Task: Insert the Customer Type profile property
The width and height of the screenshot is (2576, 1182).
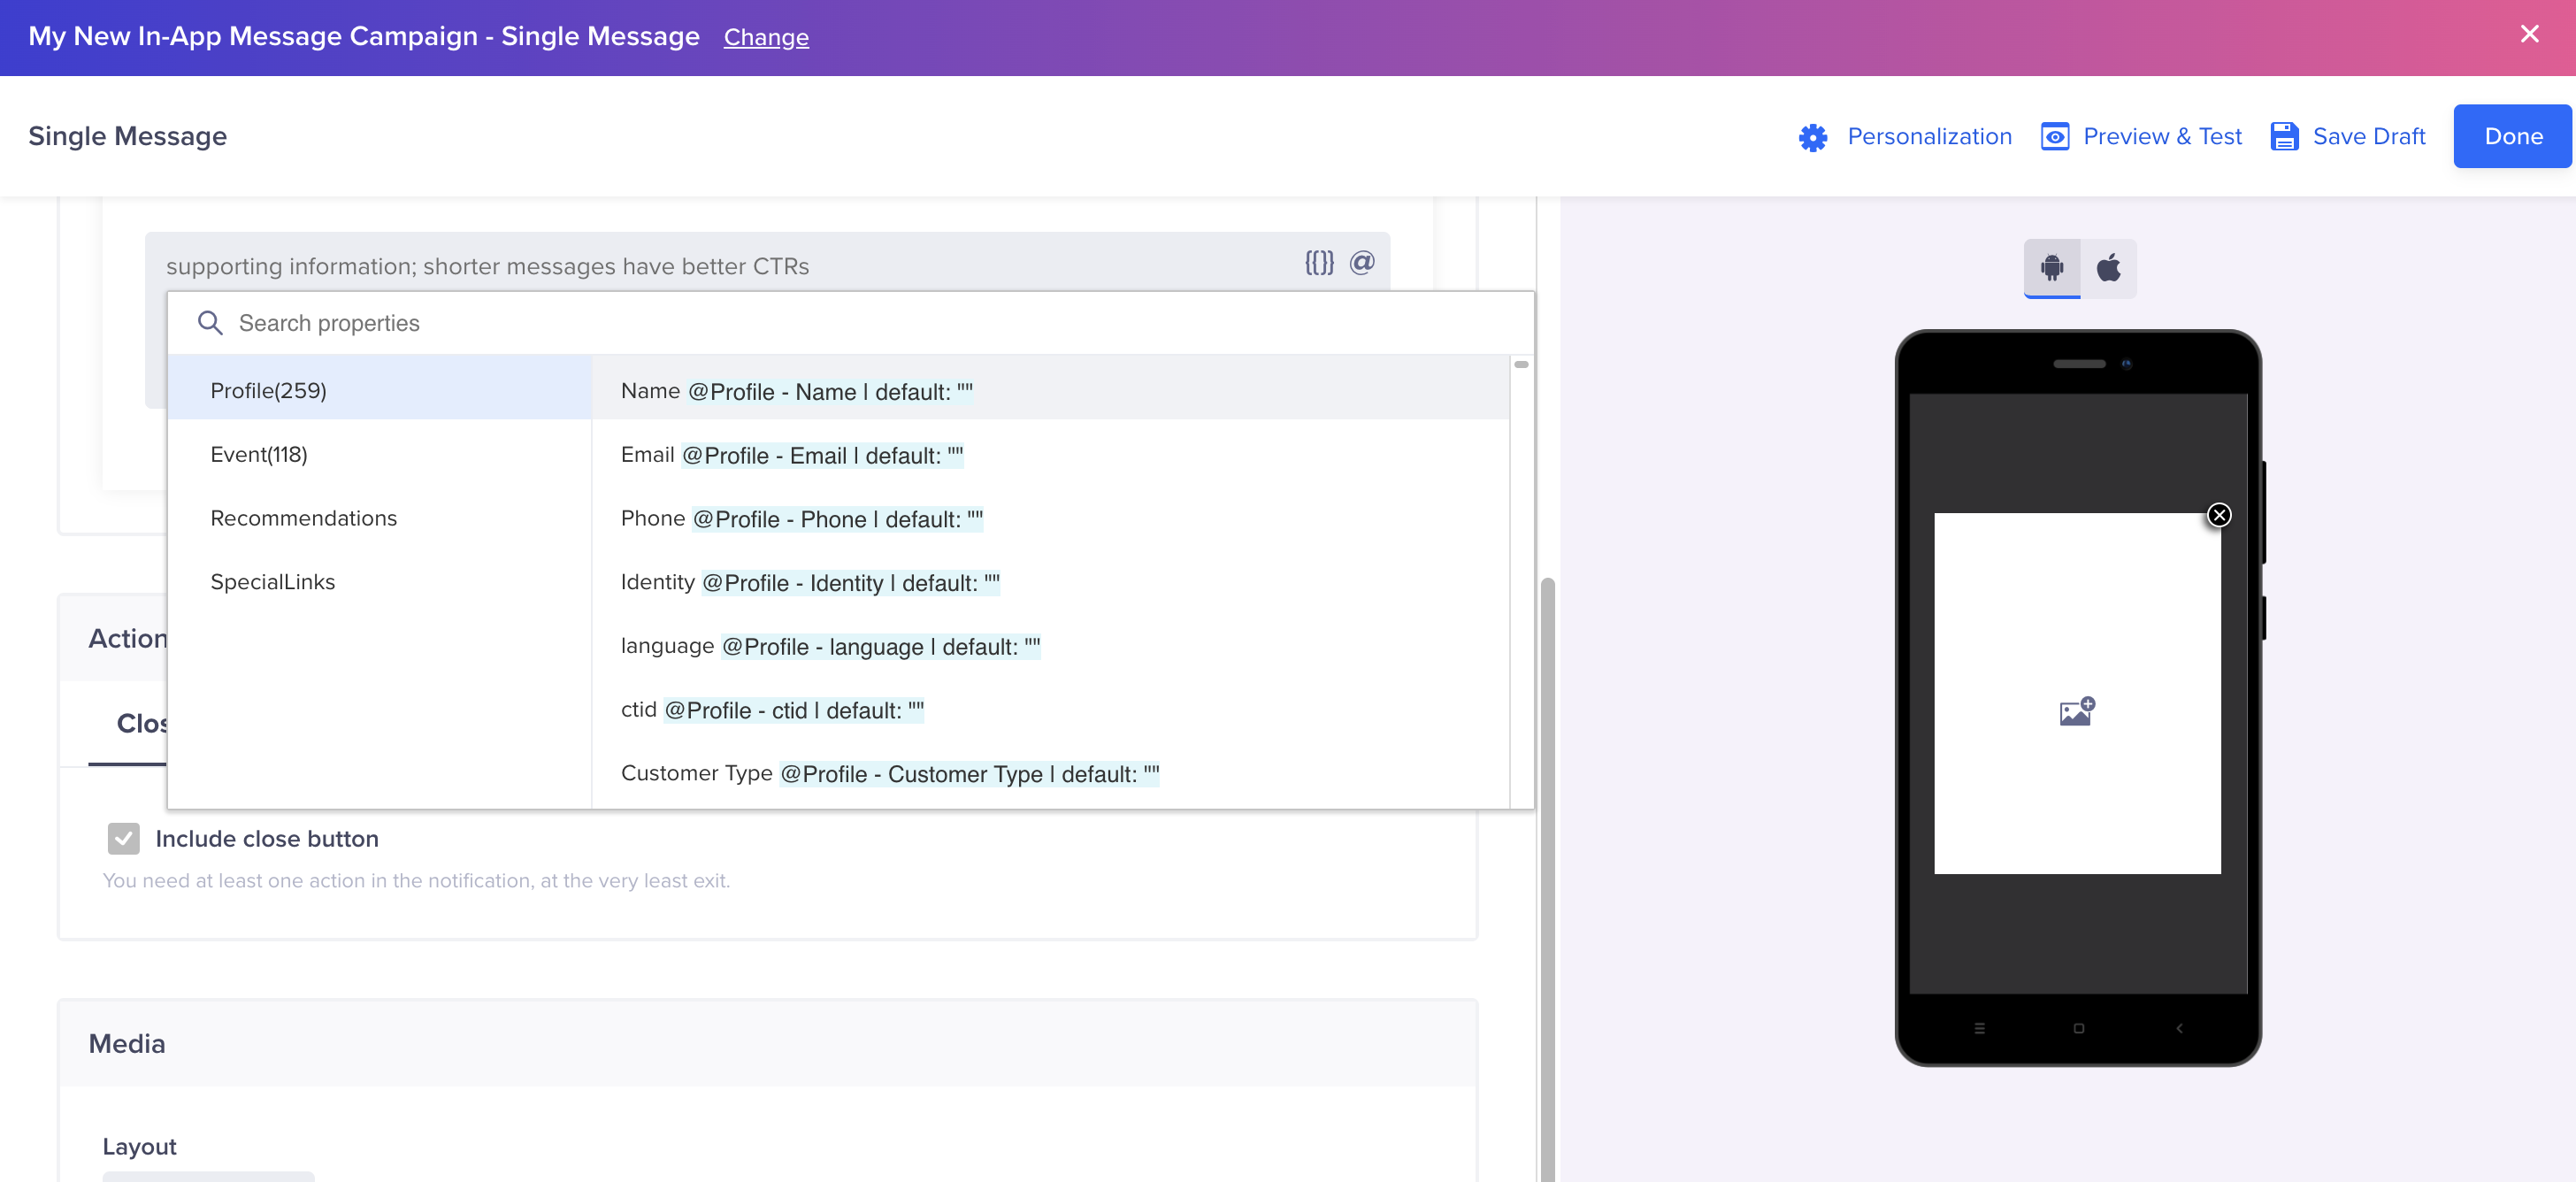Action: click(888, 773)
